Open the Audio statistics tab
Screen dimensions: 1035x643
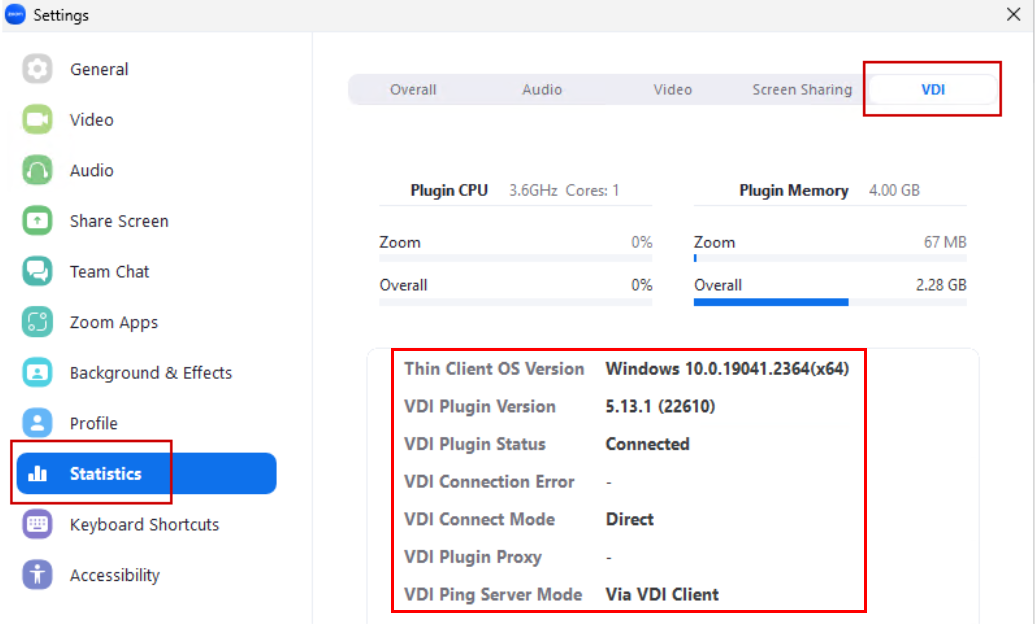pyautogui.click(x=542, y=89)
